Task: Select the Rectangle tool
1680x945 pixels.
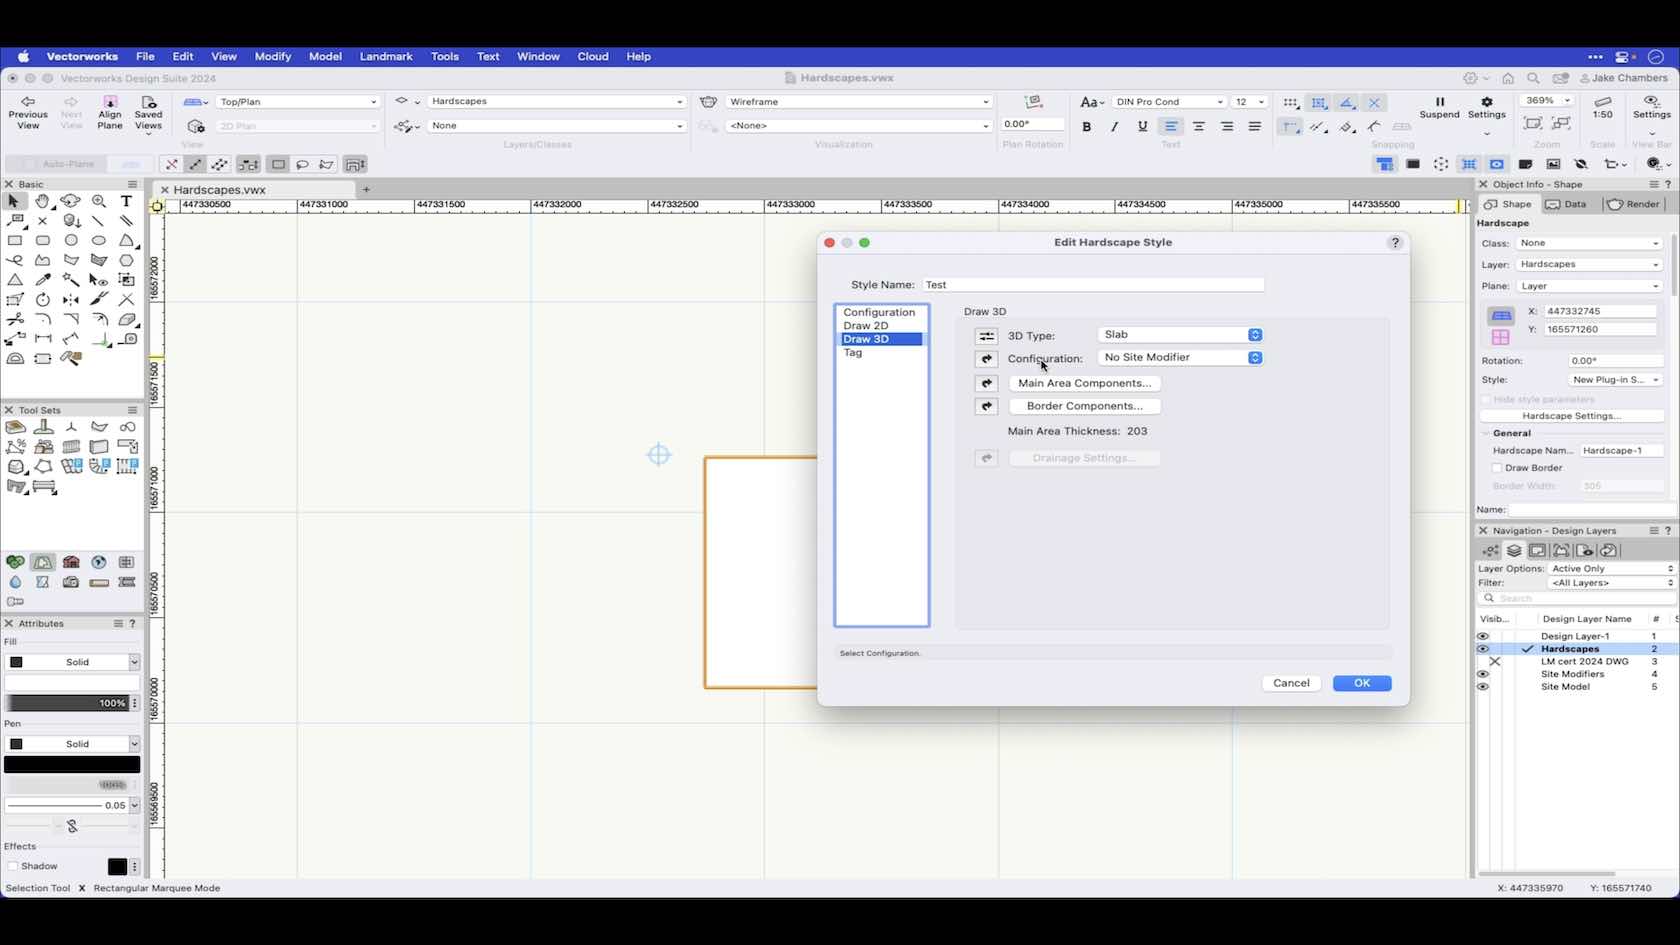Action: point(15,240)
